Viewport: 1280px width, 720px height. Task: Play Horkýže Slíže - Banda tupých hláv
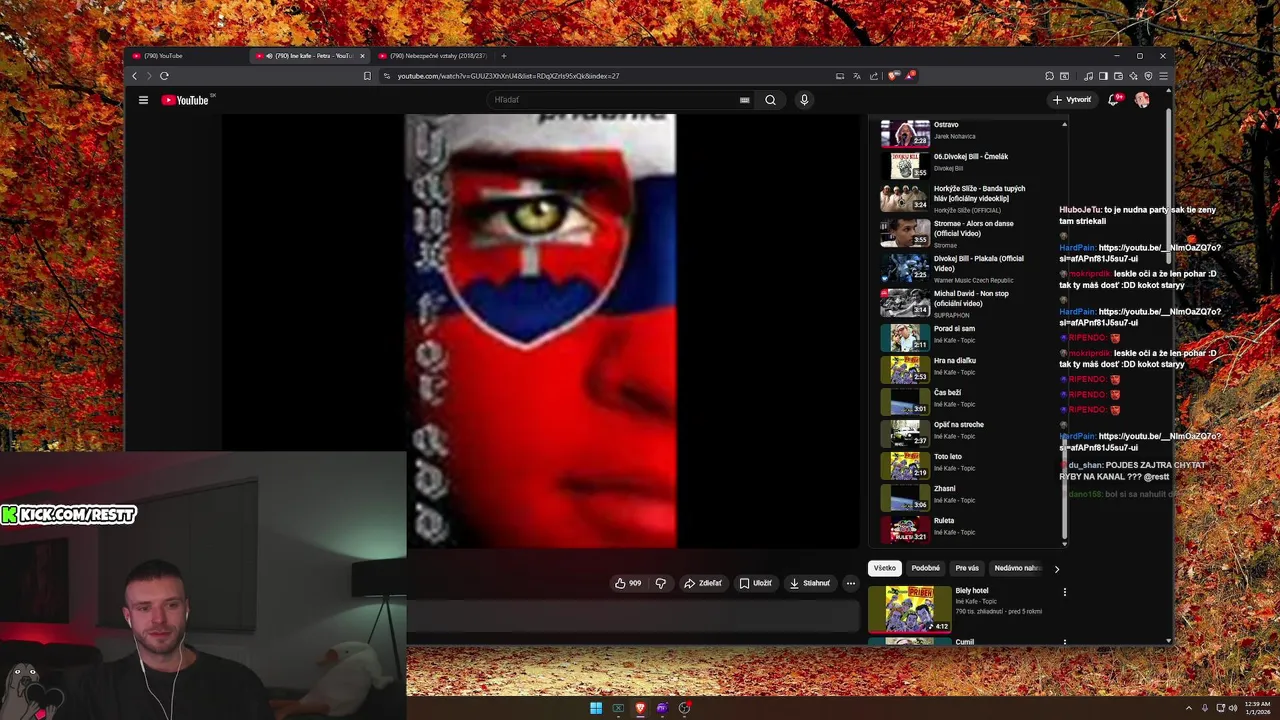968,198
